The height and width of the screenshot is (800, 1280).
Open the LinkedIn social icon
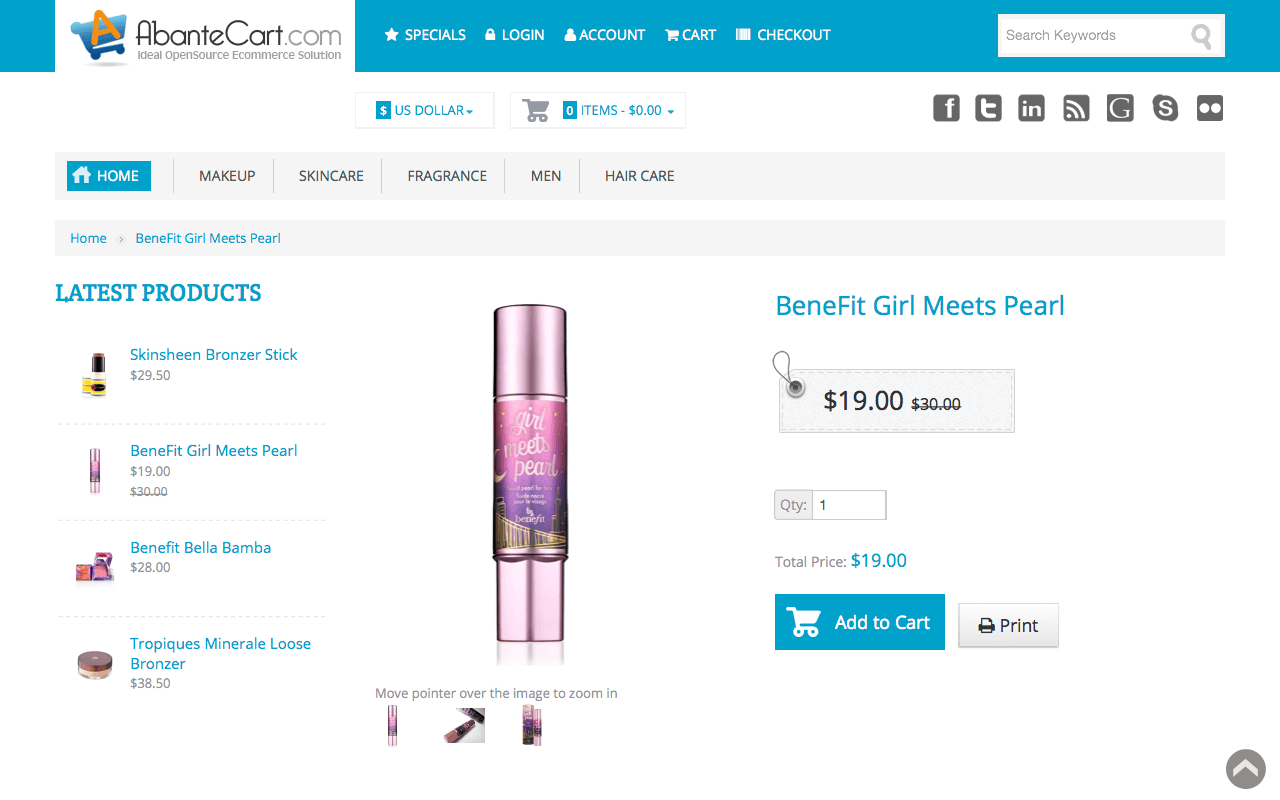[1031, 108]
